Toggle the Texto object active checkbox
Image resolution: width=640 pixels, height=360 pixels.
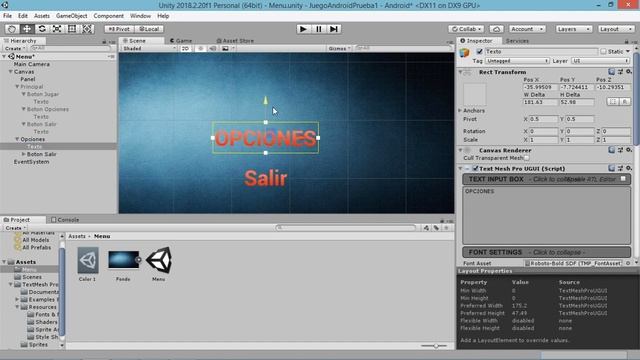[x=479, y=51]
